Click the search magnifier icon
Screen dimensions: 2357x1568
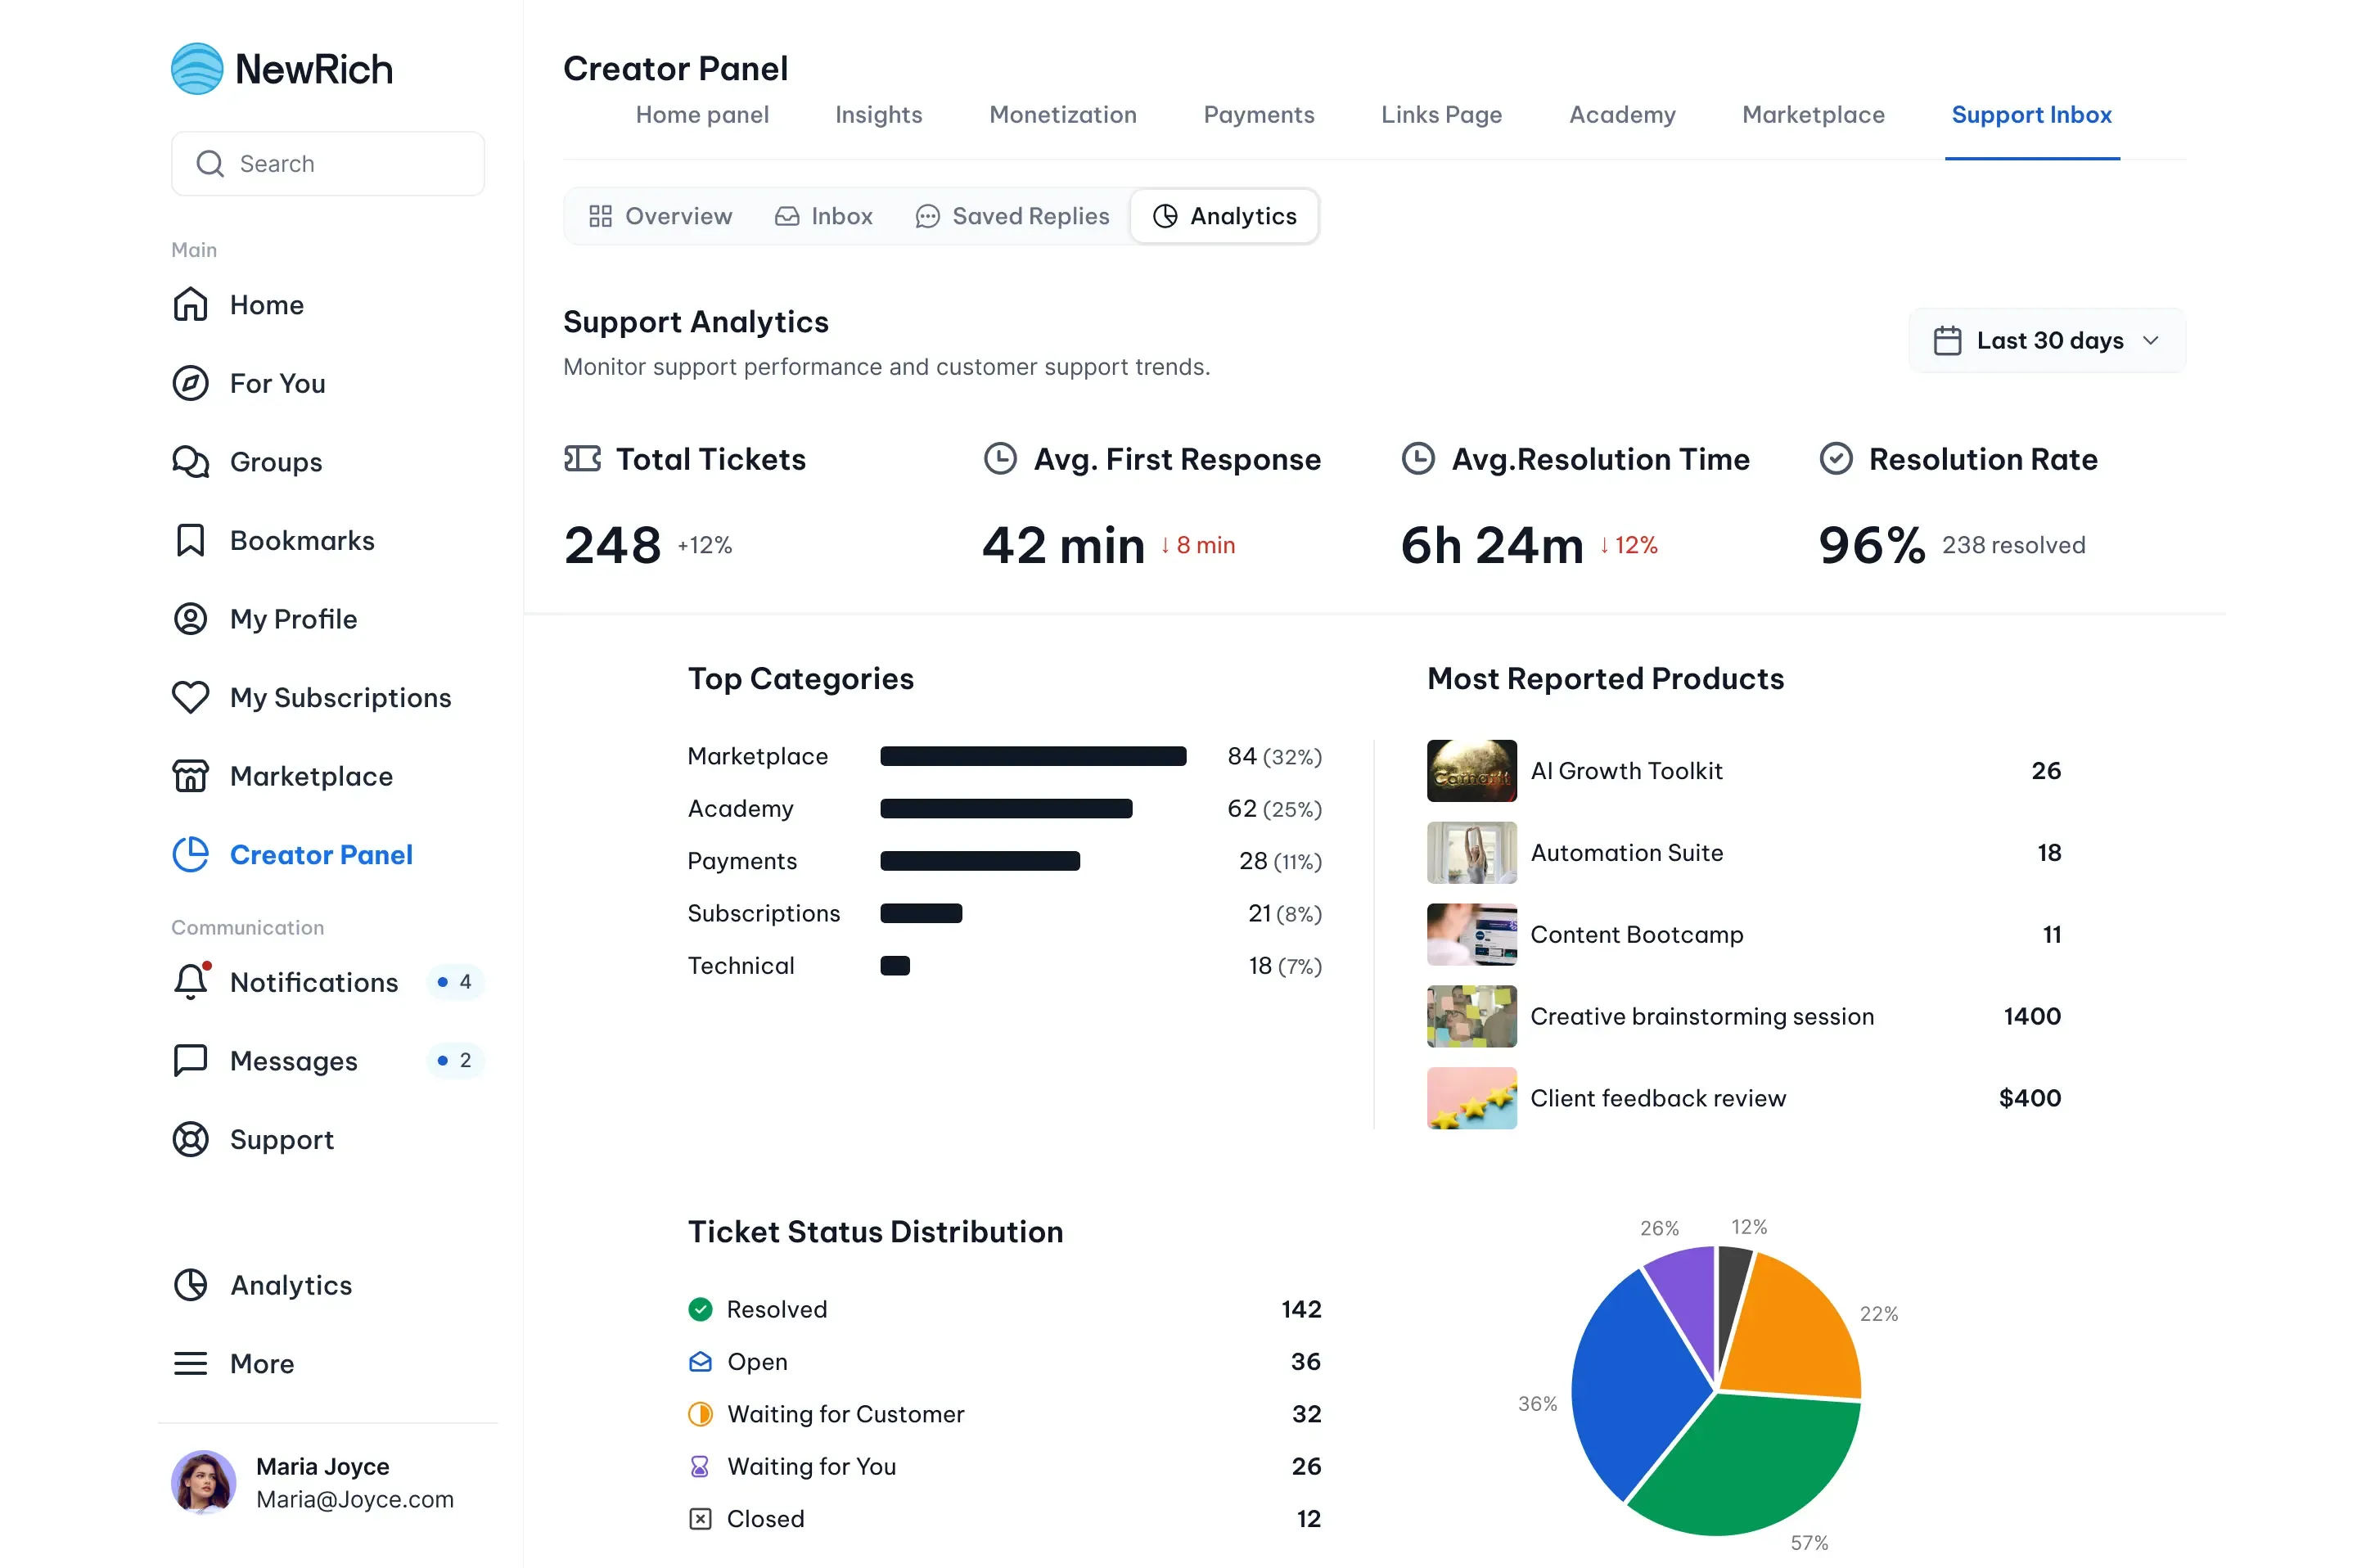[210, 164]
